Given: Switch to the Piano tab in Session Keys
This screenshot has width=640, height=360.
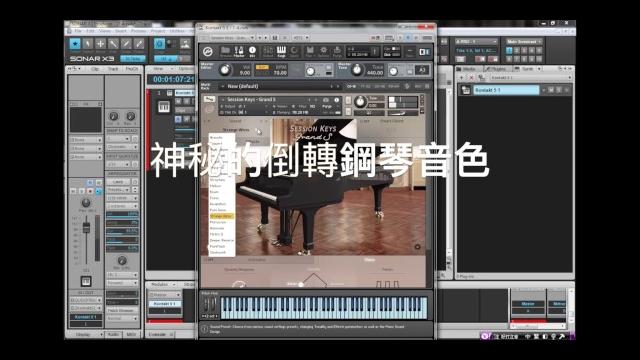Looking at the screenshot, I should tap(369, 260).
